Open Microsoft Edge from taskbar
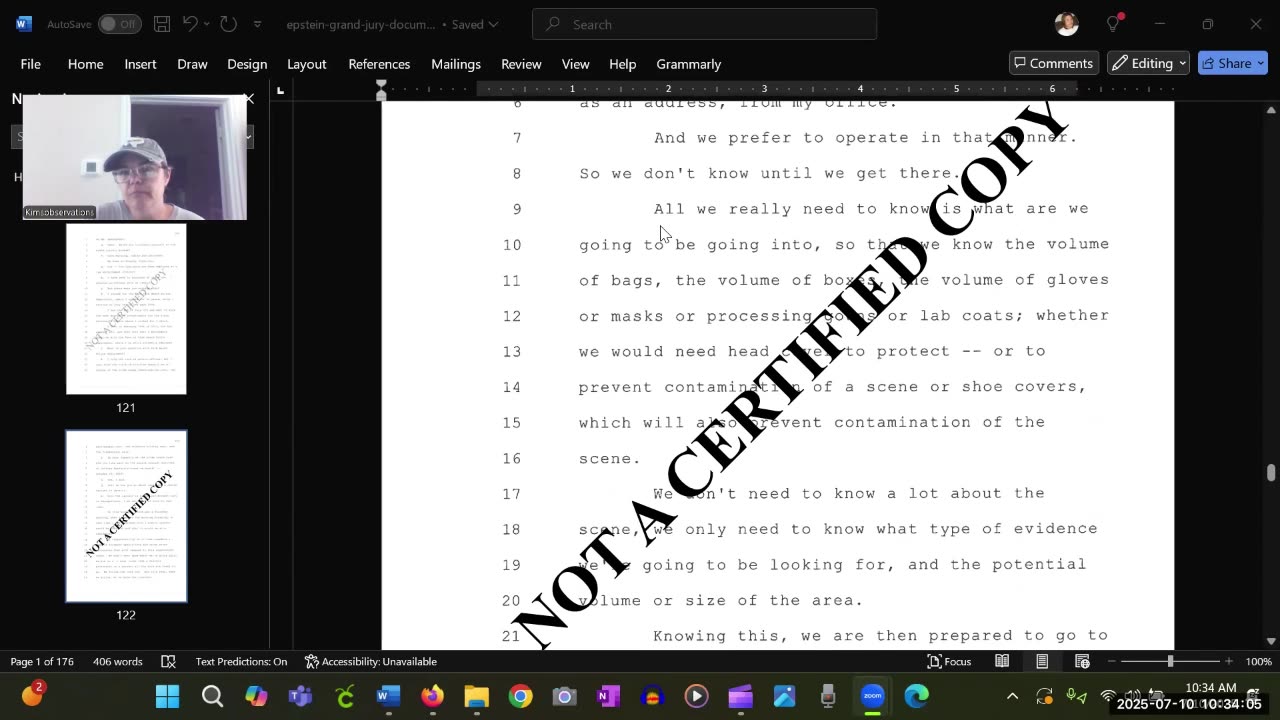 [916, 696]
